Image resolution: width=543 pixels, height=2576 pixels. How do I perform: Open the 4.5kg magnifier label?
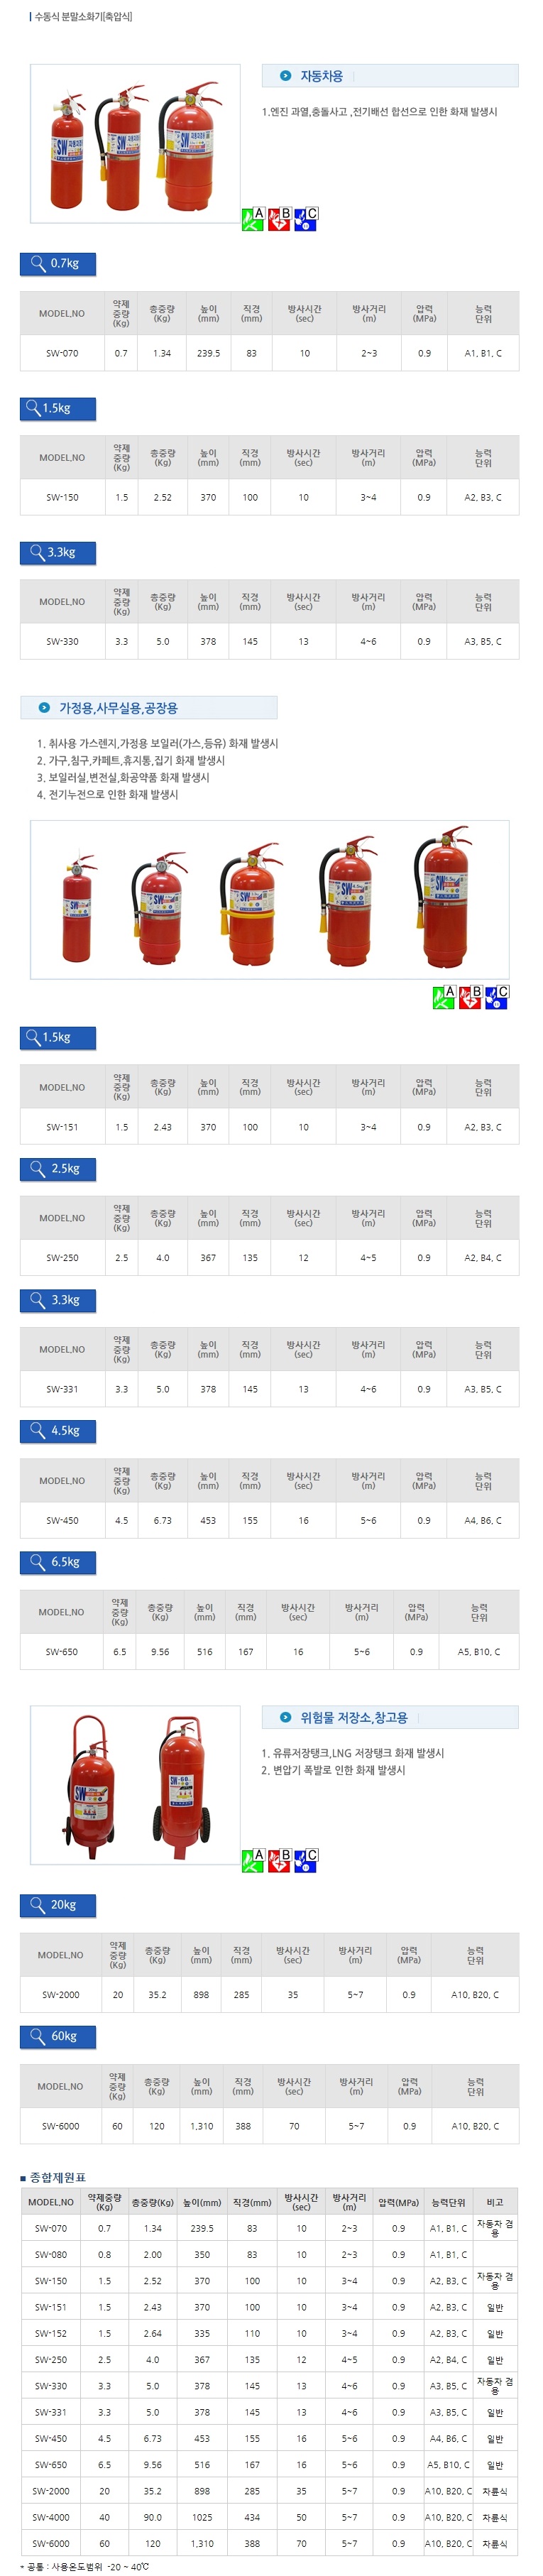coord(58,1431)
